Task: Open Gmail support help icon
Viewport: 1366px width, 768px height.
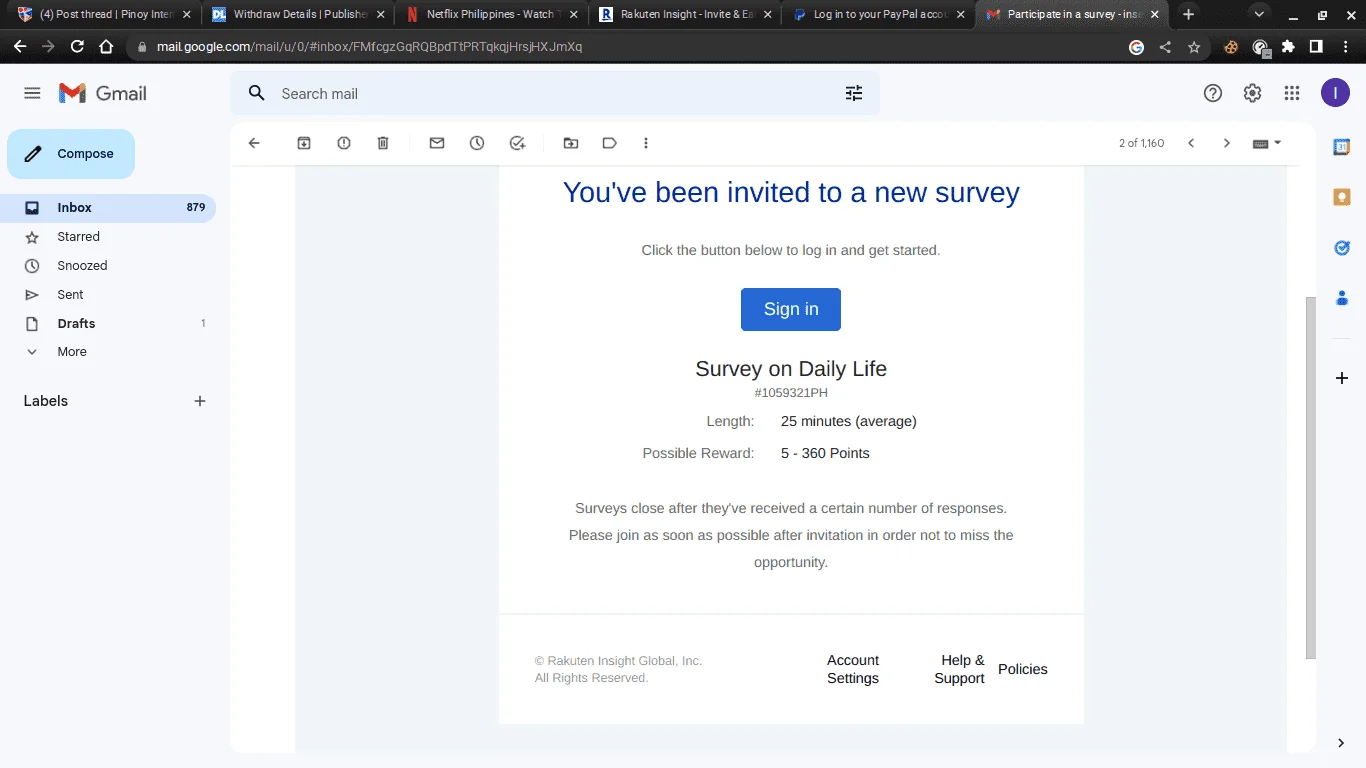Action: coord(1213,93)
